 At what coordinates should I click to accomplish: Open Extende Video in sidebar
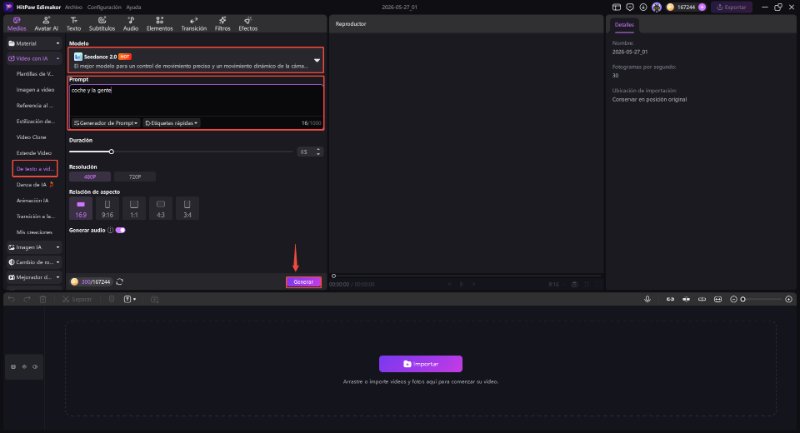34,153
